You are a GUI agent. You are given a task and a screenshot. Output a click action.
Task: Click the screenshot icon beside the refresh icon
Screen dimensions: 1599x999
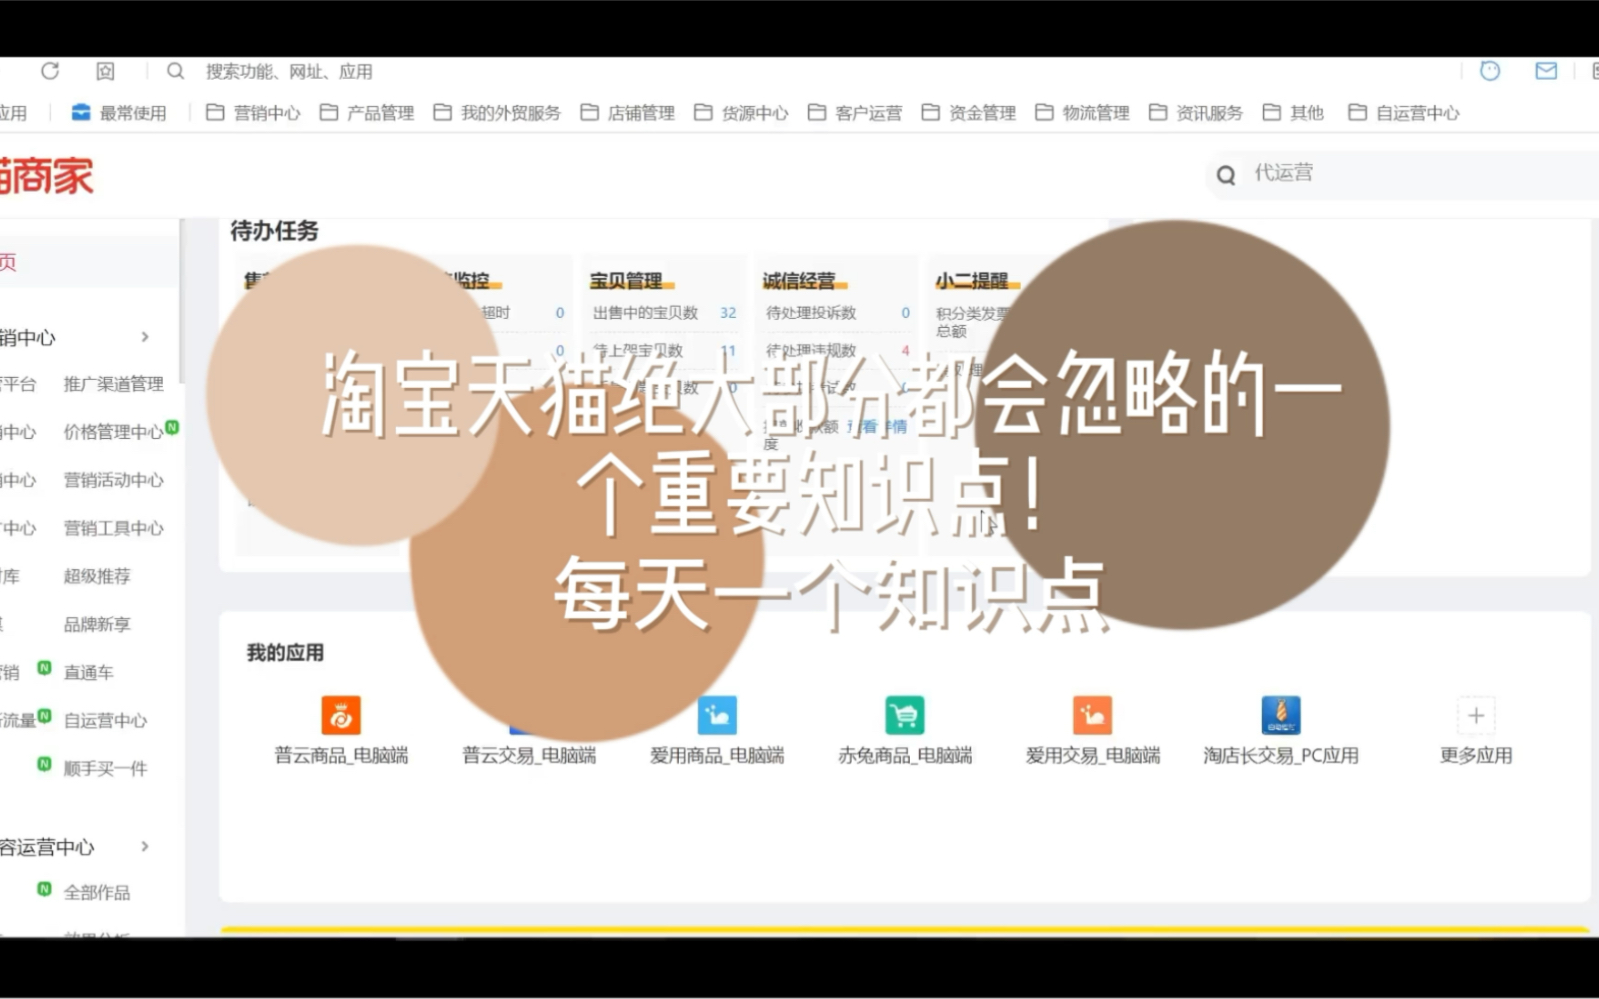pyautogui.click(x=105, y=71)
